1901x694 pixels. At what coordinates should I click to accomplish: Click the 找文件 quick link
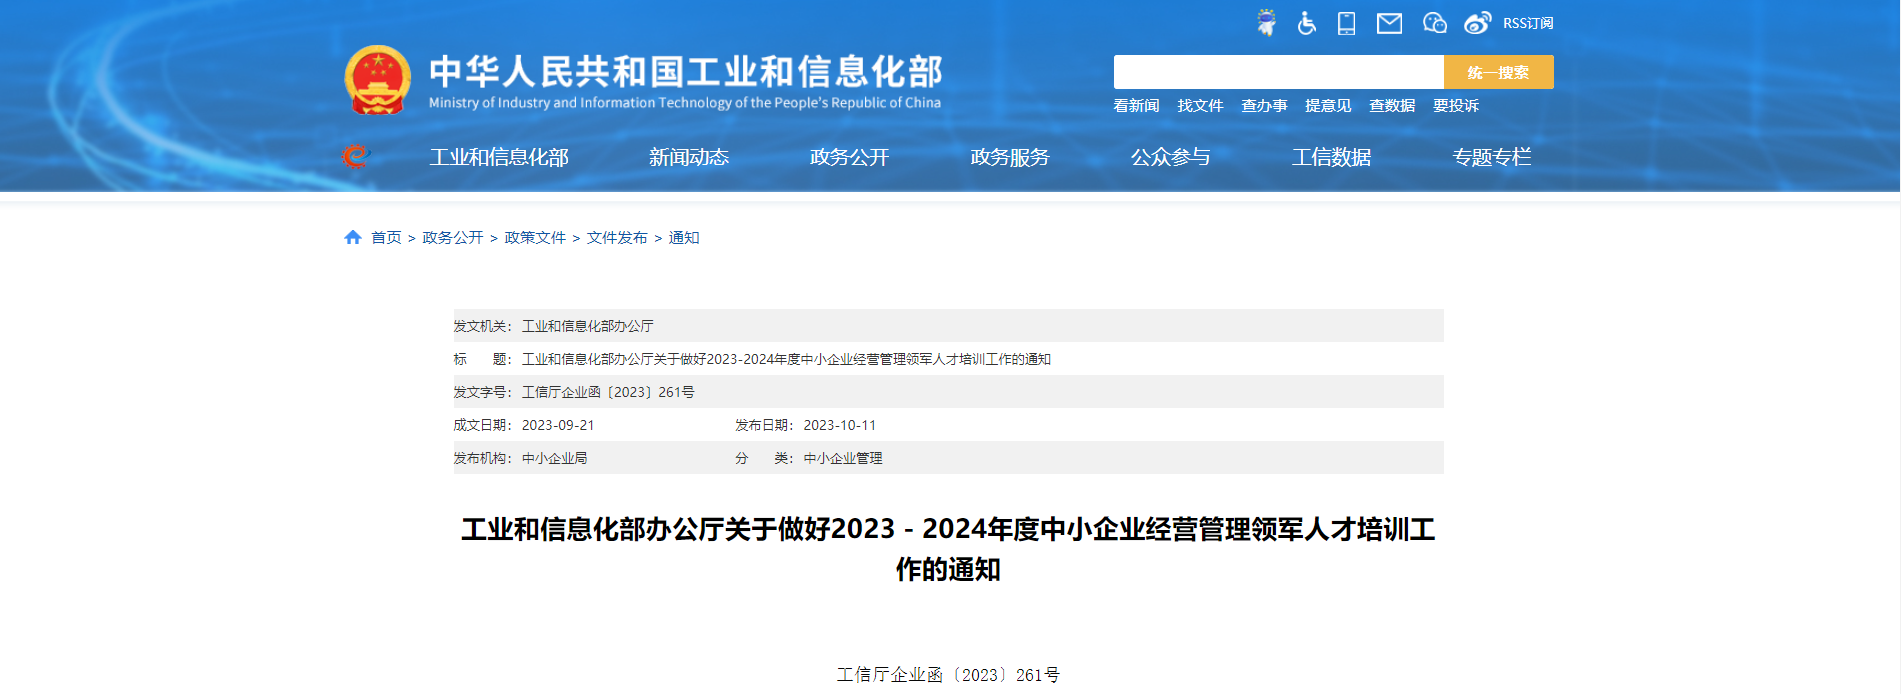point(1200,105)
